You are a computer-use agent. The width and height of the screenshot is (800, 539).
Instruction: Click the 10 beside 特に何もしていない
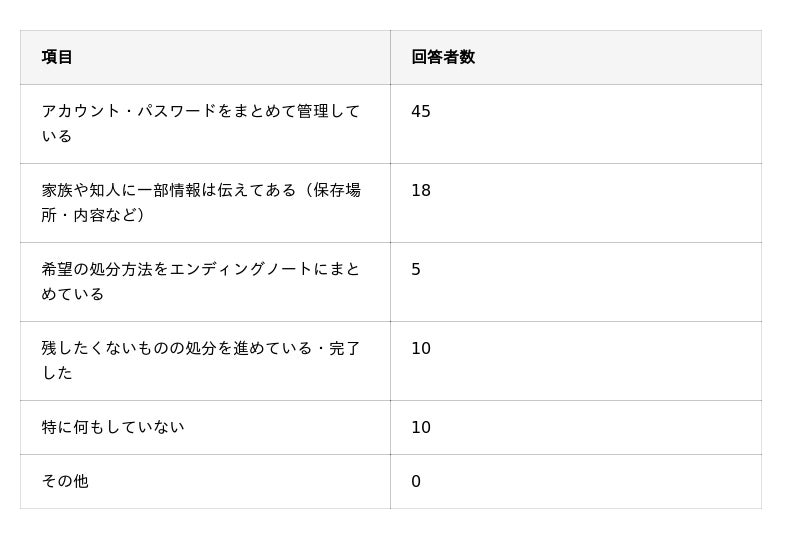(x=421, y=427)
